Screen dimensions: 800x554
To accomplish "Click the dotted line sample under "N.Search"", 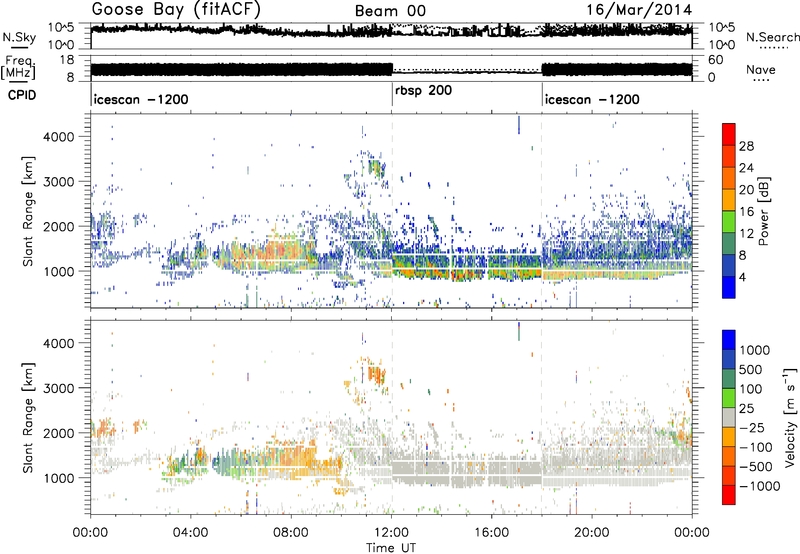I will [x=773, y=48].
